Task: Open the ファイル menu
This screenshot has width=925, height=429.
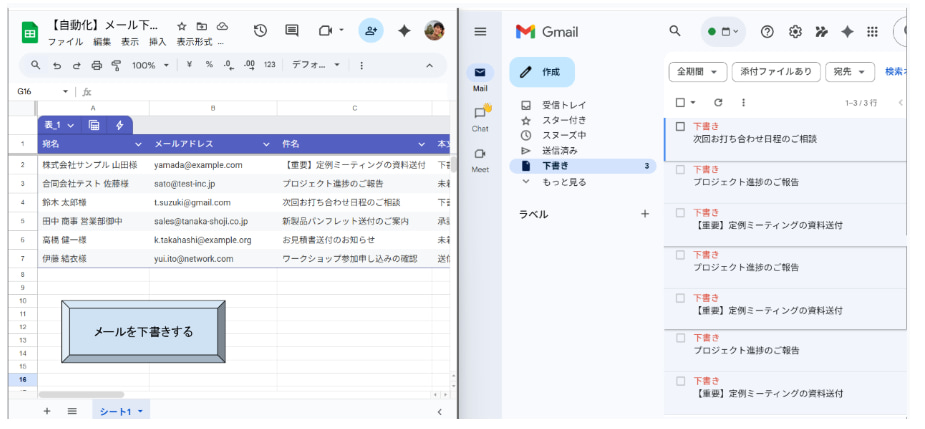Action: tap(66, 42)
